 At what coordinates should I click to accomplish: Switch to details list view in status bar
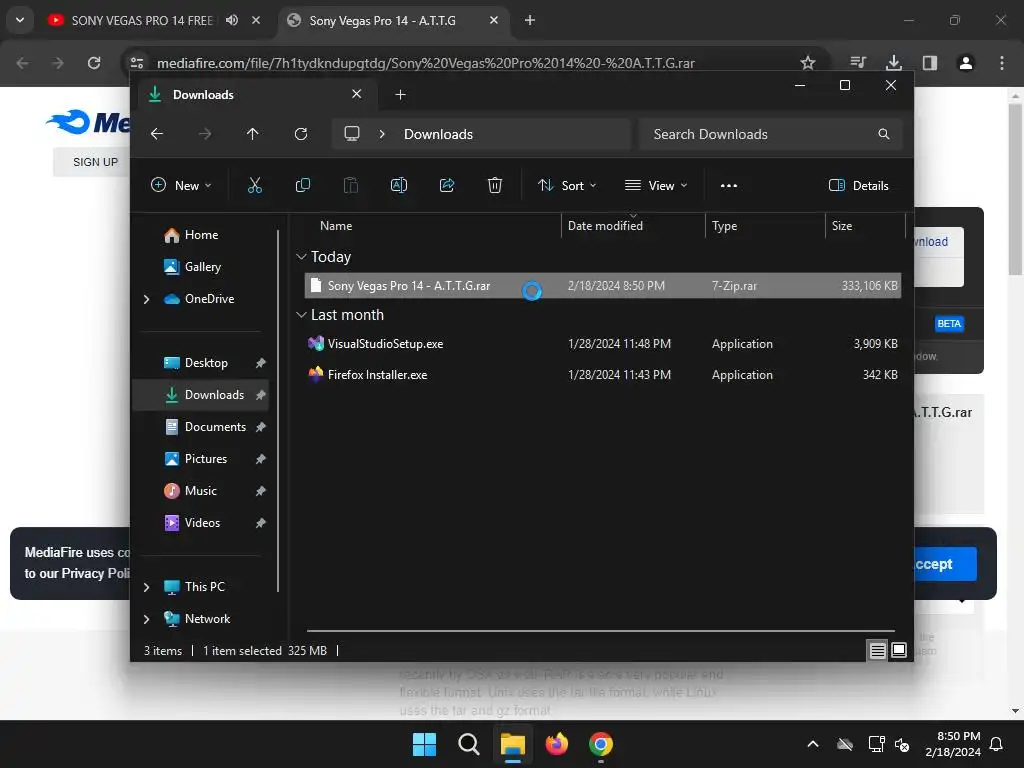click(x=877, y=650)
